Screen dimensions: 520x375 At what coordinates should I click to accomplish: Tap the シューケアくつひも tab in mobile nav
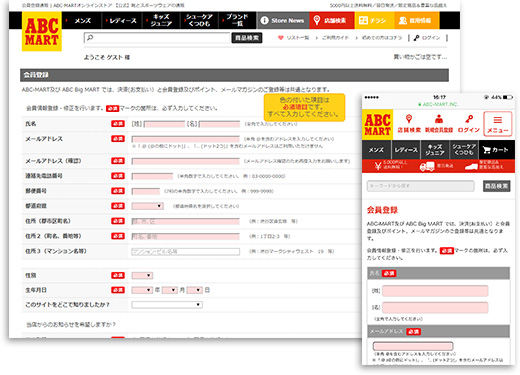coord(464,150)
